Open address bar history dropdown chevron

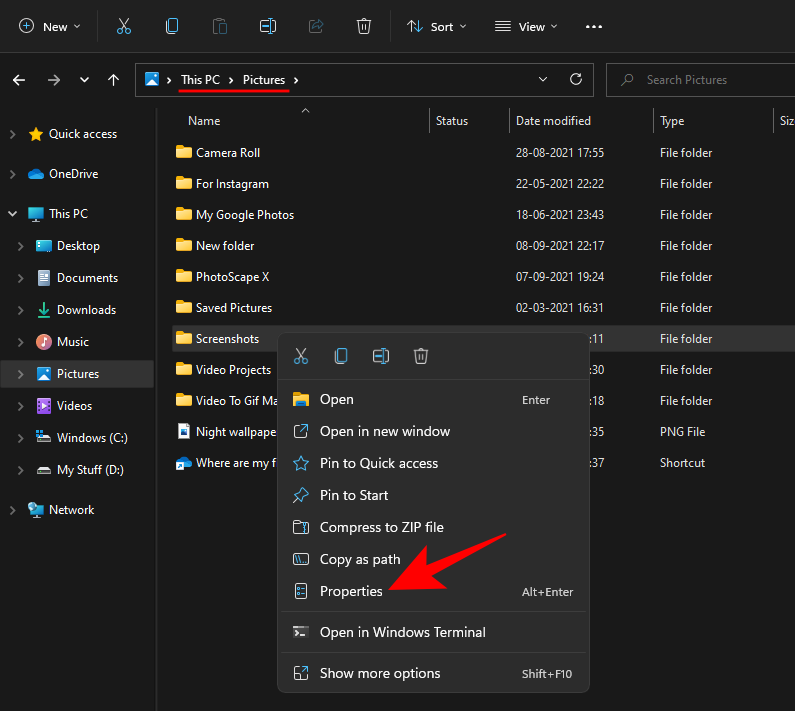[543, 80]
